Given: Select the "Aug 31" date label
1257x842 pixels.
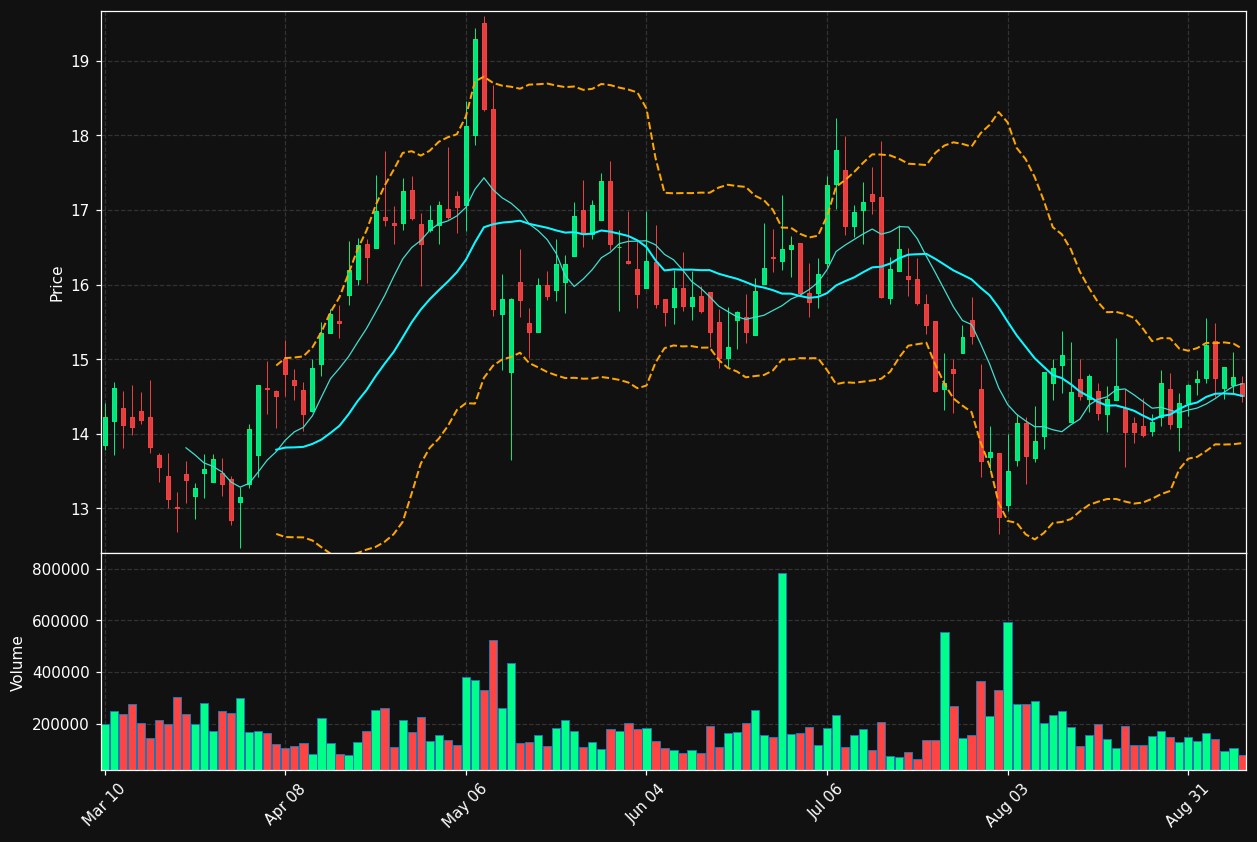Looking at the screenshot, I should (1188, 804).
